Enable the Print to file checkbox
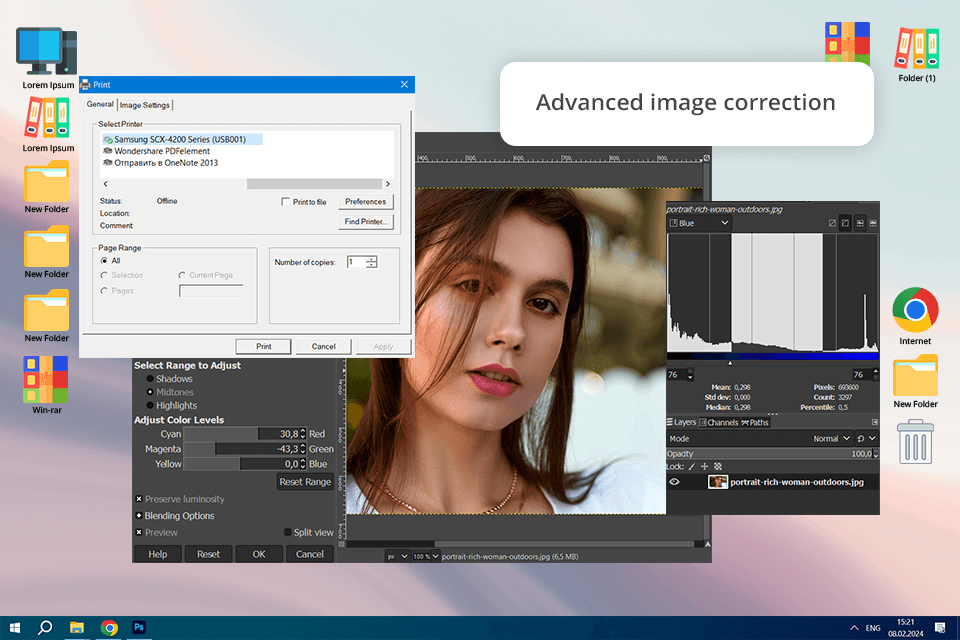The image size is (960, 640). tap(285, 202)
